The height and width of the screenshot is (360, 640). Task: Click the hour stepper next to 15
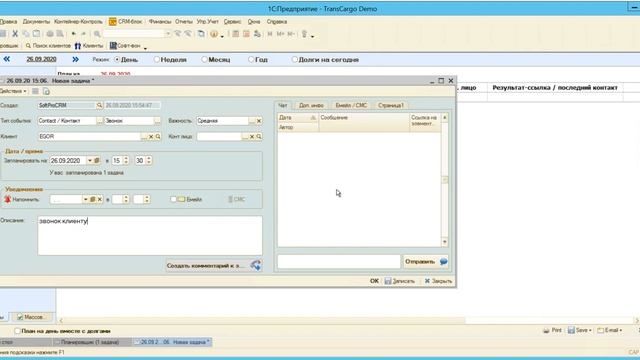click(126, 160)
